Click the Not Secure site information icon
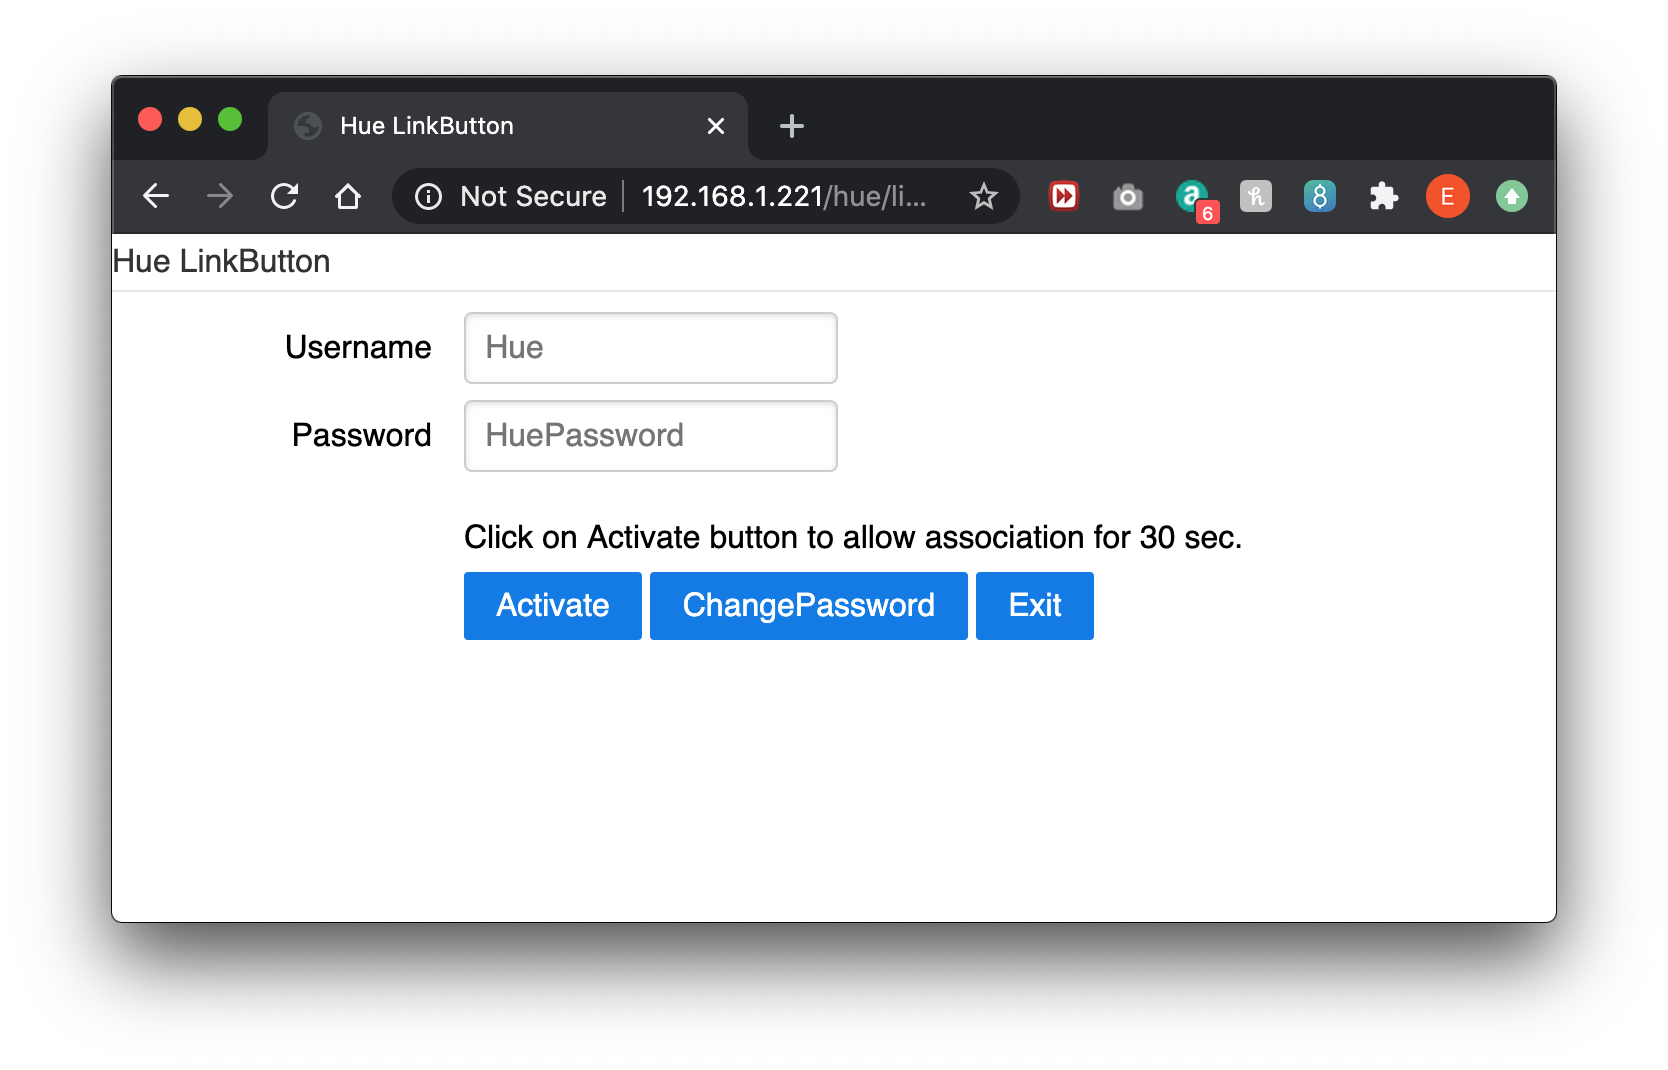 pos(428,196)
